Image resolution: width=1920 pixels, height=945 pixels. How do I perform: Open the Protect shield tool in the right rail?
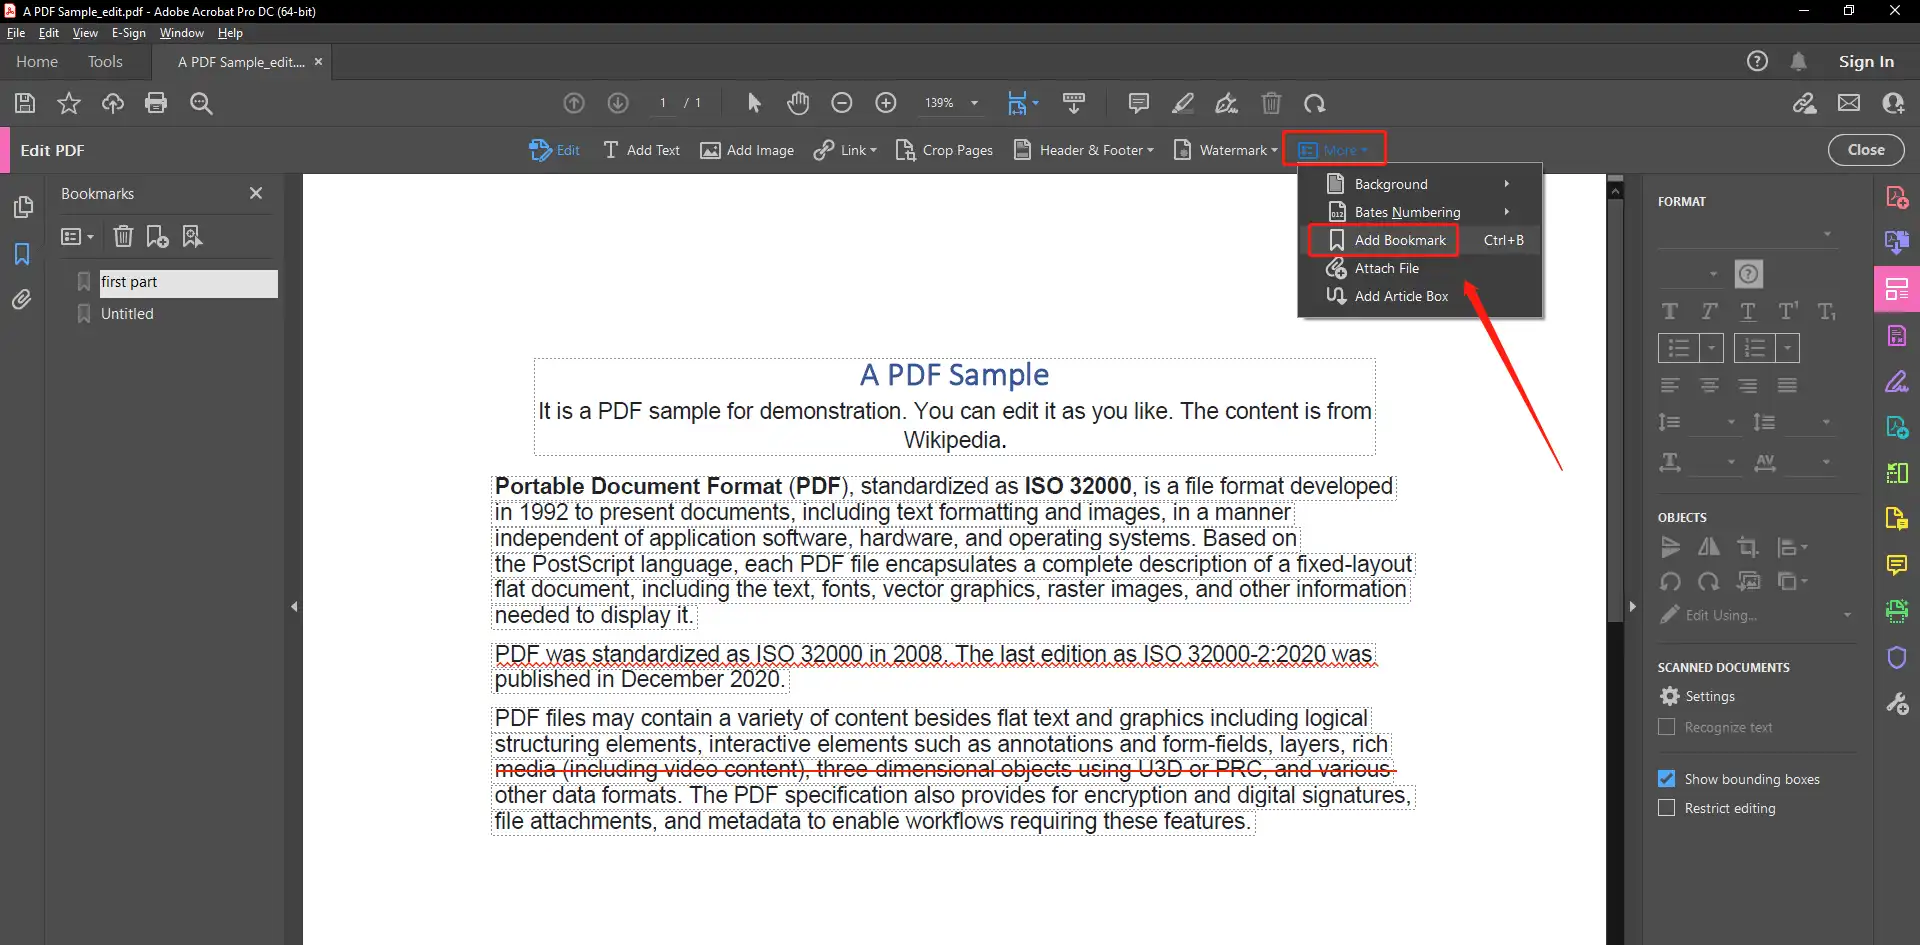[1897, 657]
